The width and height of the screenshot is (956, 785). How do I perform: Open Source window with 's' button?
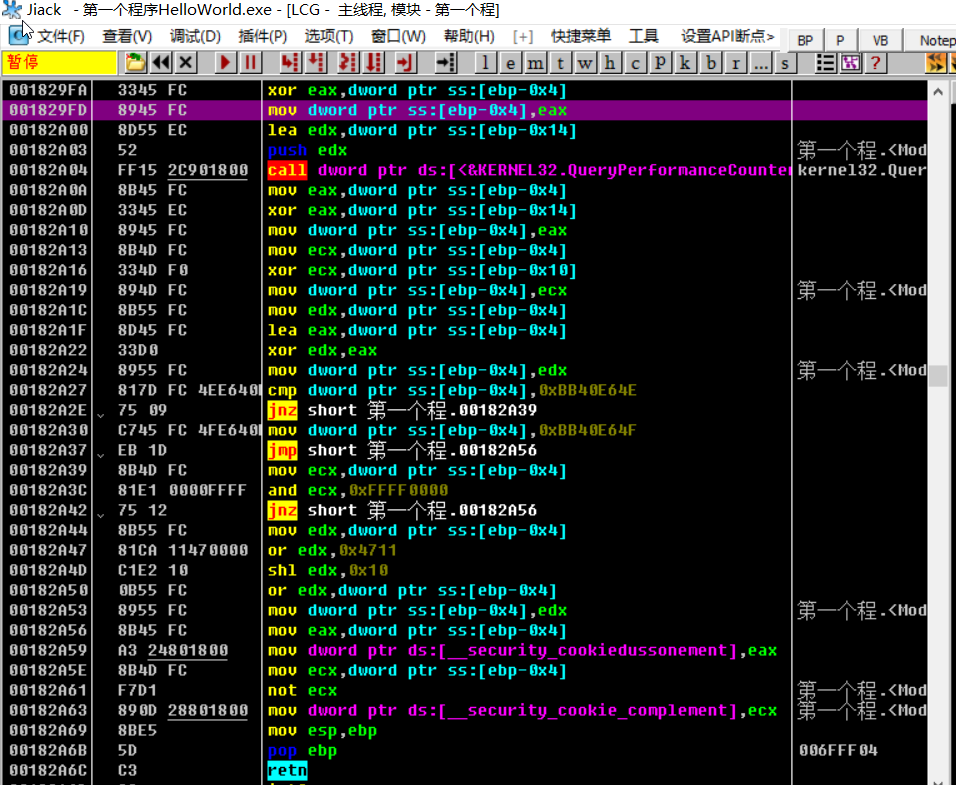[x=785, y=63]
